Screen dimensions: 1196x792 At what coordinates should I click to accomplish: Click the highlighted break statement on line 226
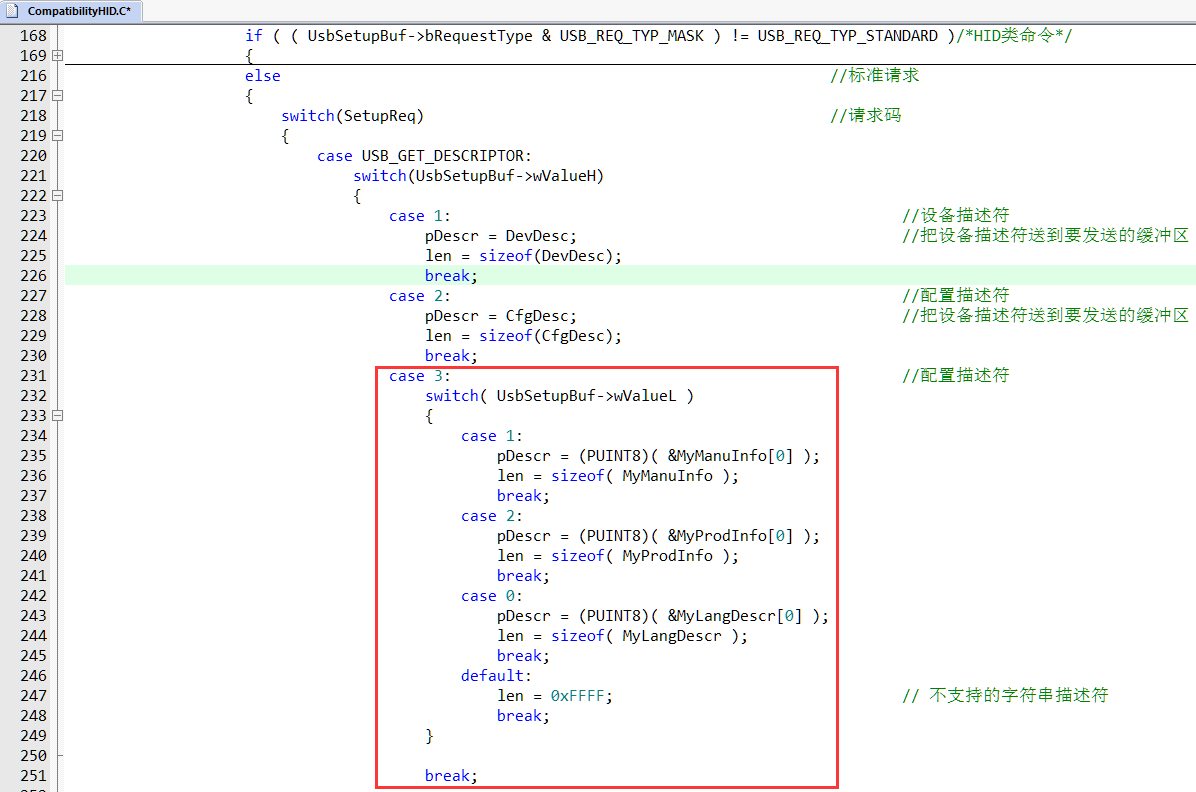(451, 276)
